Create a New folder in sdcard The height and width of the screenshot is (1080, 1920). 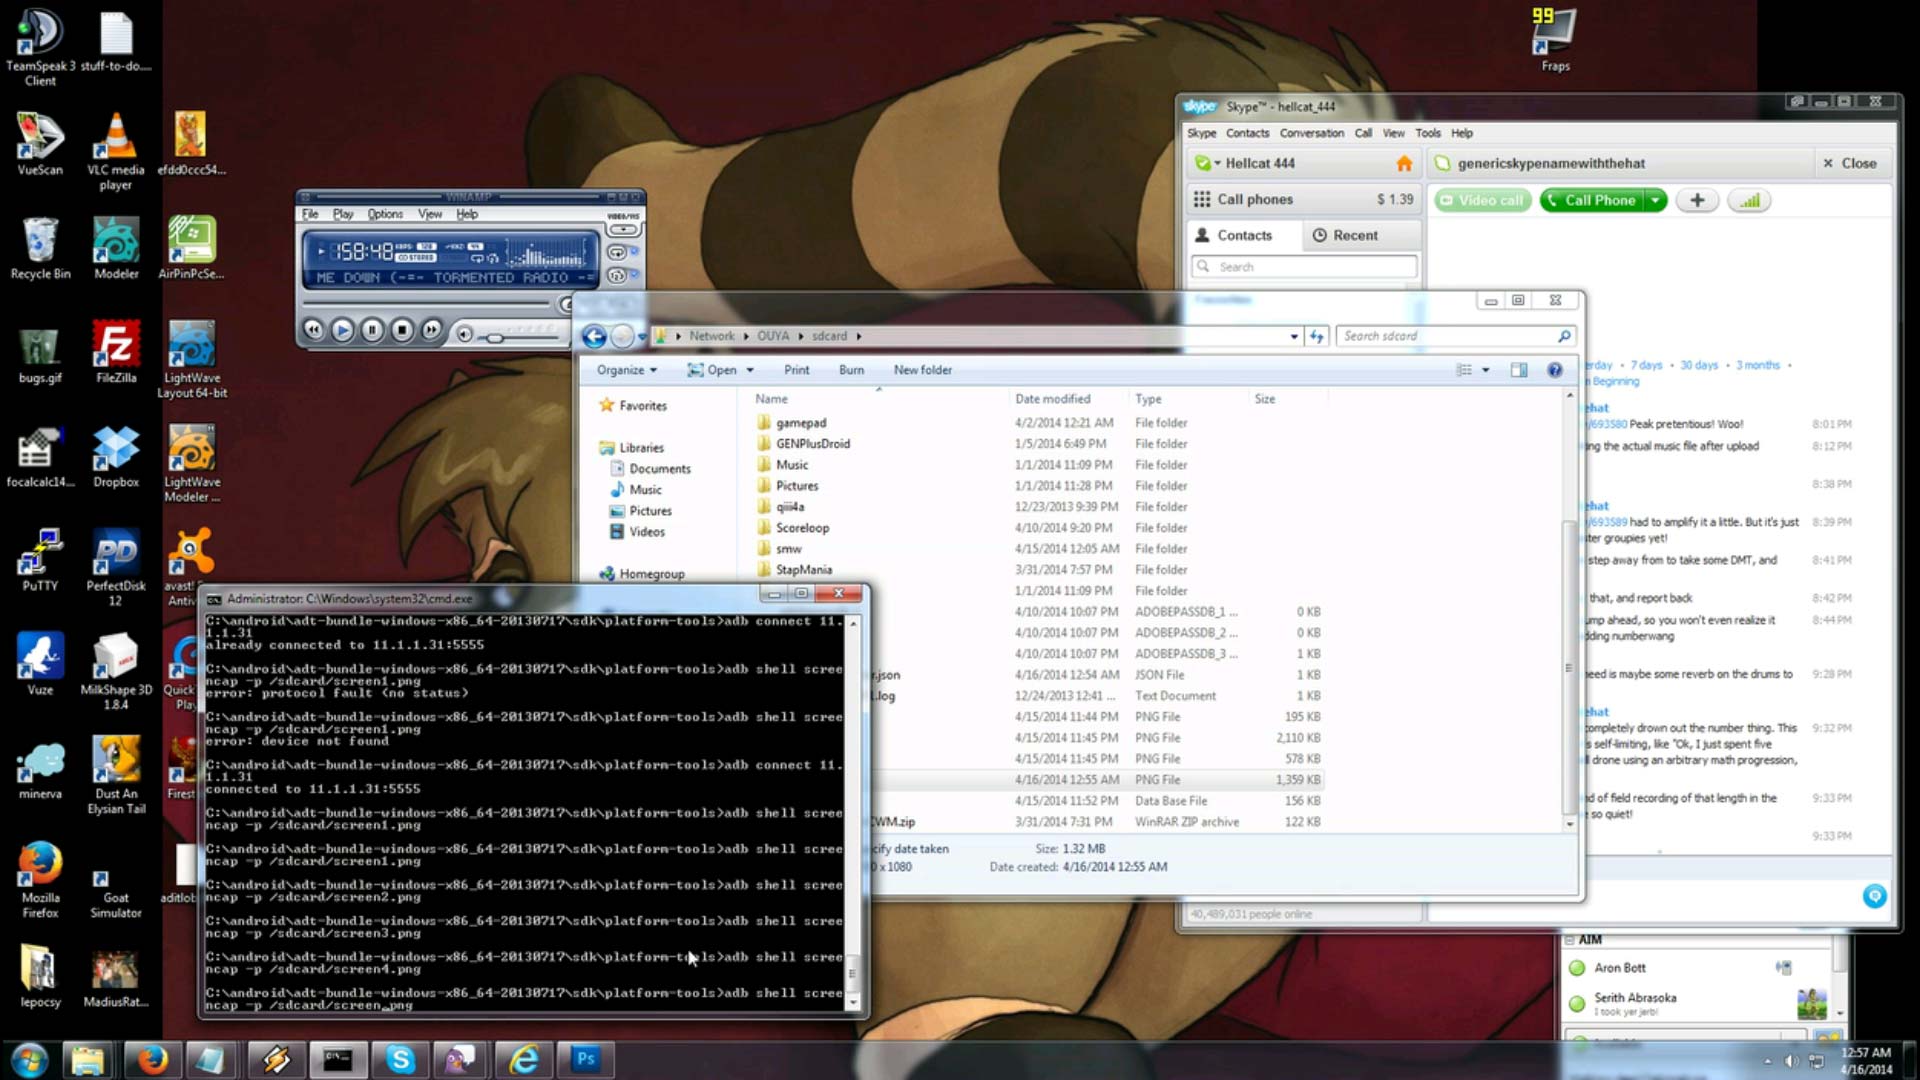coord(922,370)
